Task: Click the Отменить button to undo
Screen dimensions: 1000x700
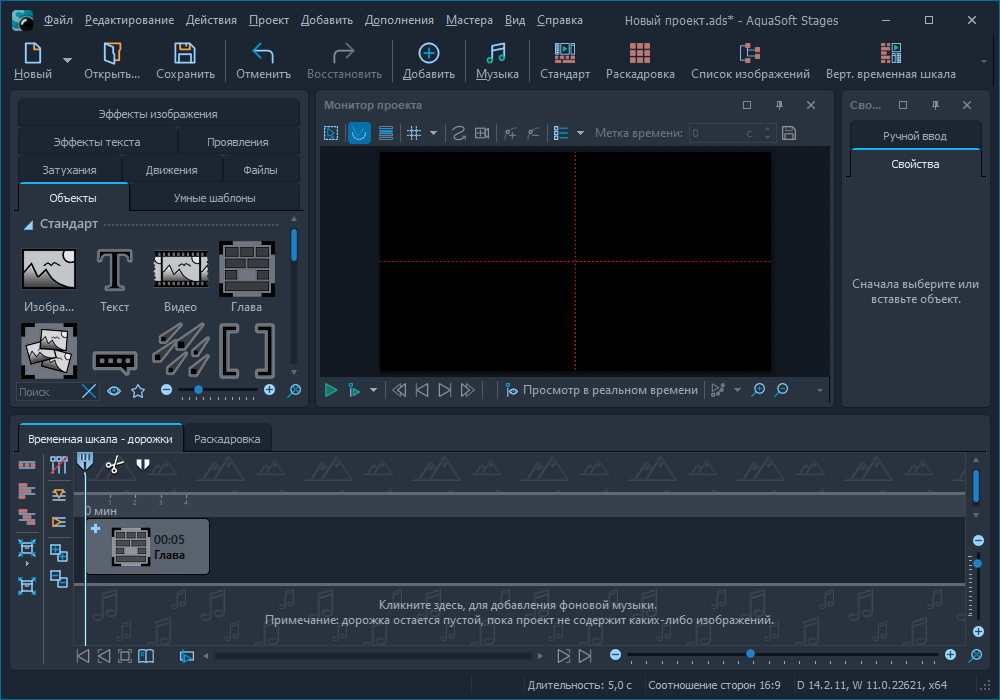Action: coord(263,60)
